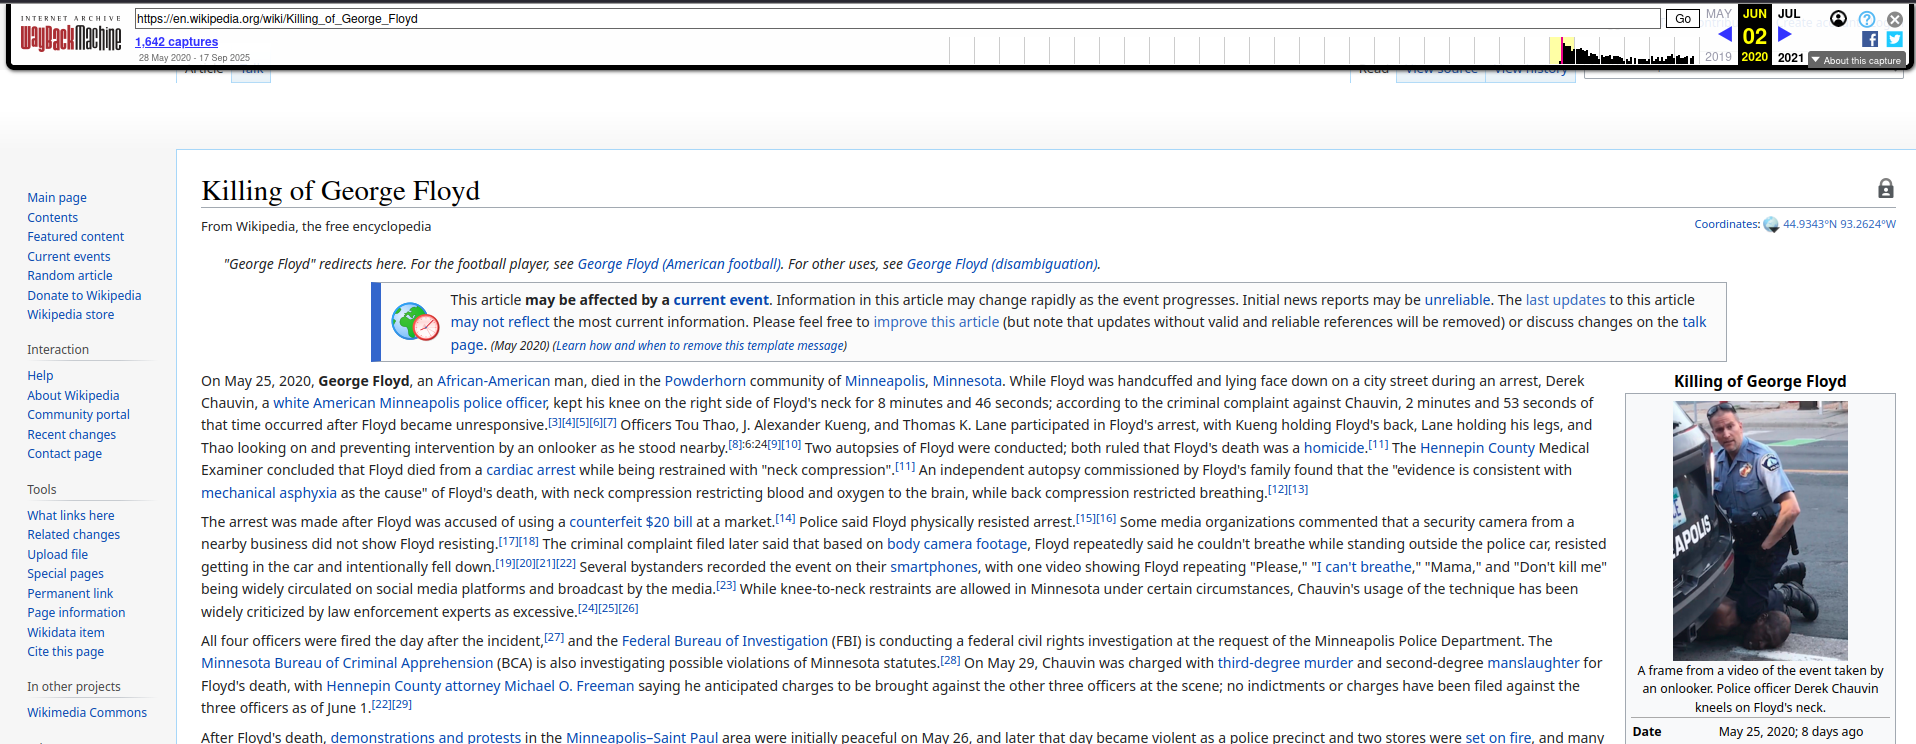View Recent changes

[x=71, y=435]
